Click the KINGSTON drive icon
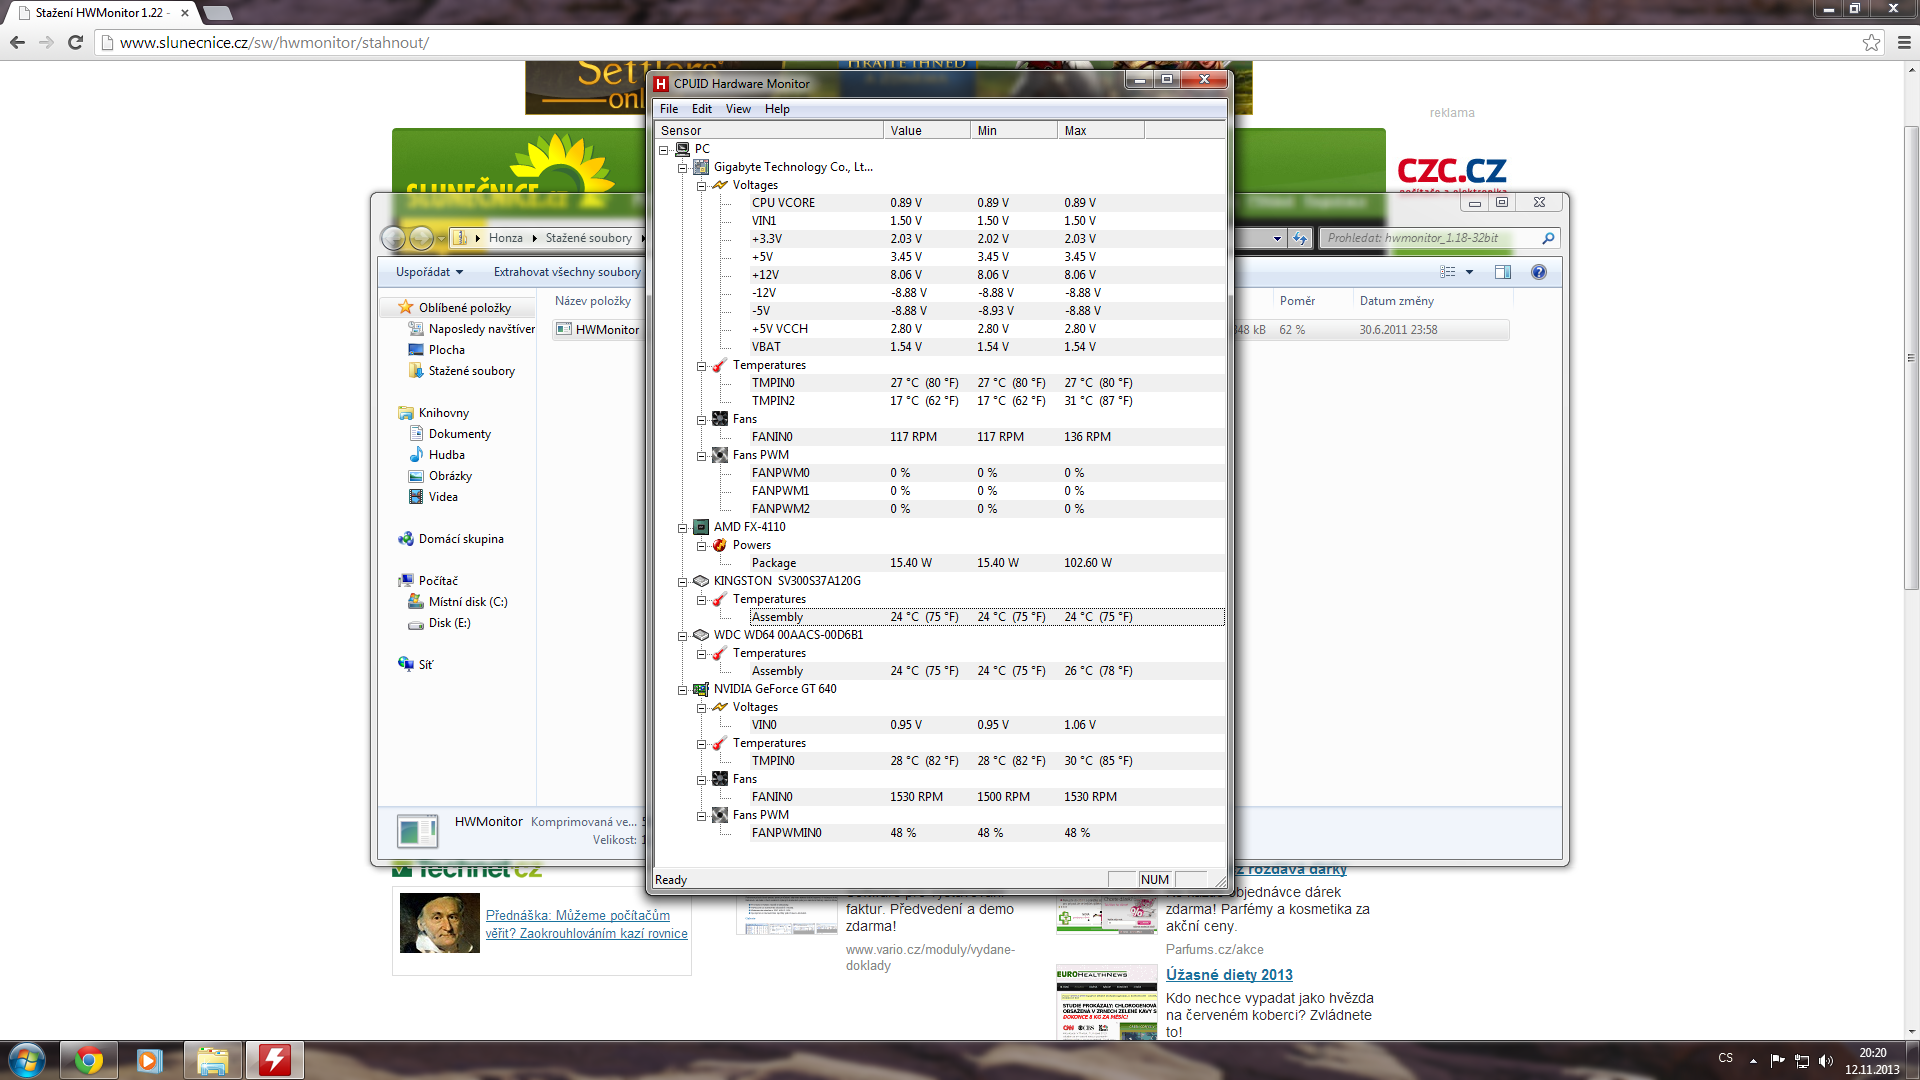Viewport: 1920px width, 1080px height. click(701, 581)
